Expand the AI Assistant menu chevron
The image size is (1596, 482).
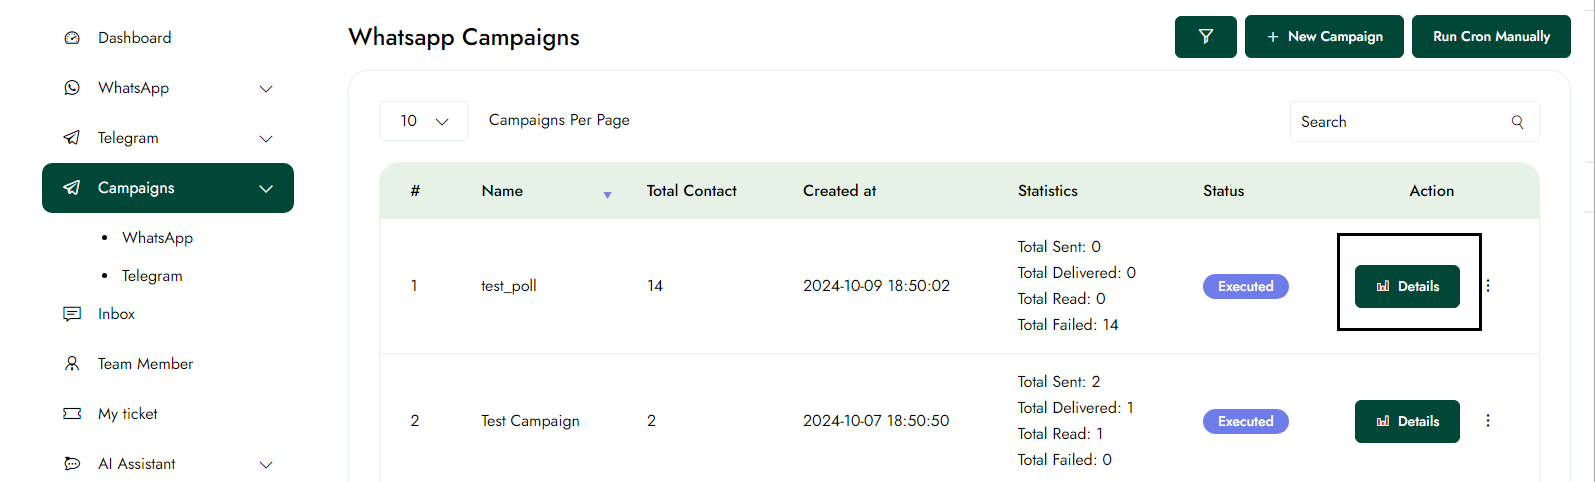click(x=266, y=465)
